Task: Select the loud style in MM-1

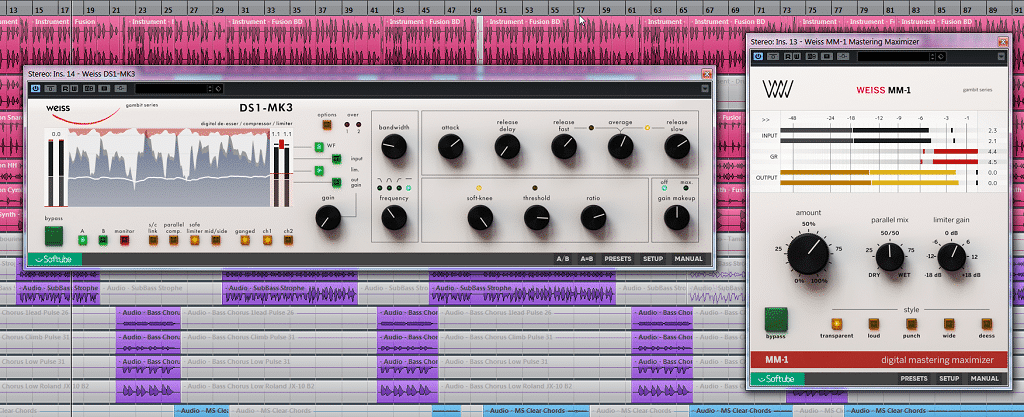Action: [874, 323]
